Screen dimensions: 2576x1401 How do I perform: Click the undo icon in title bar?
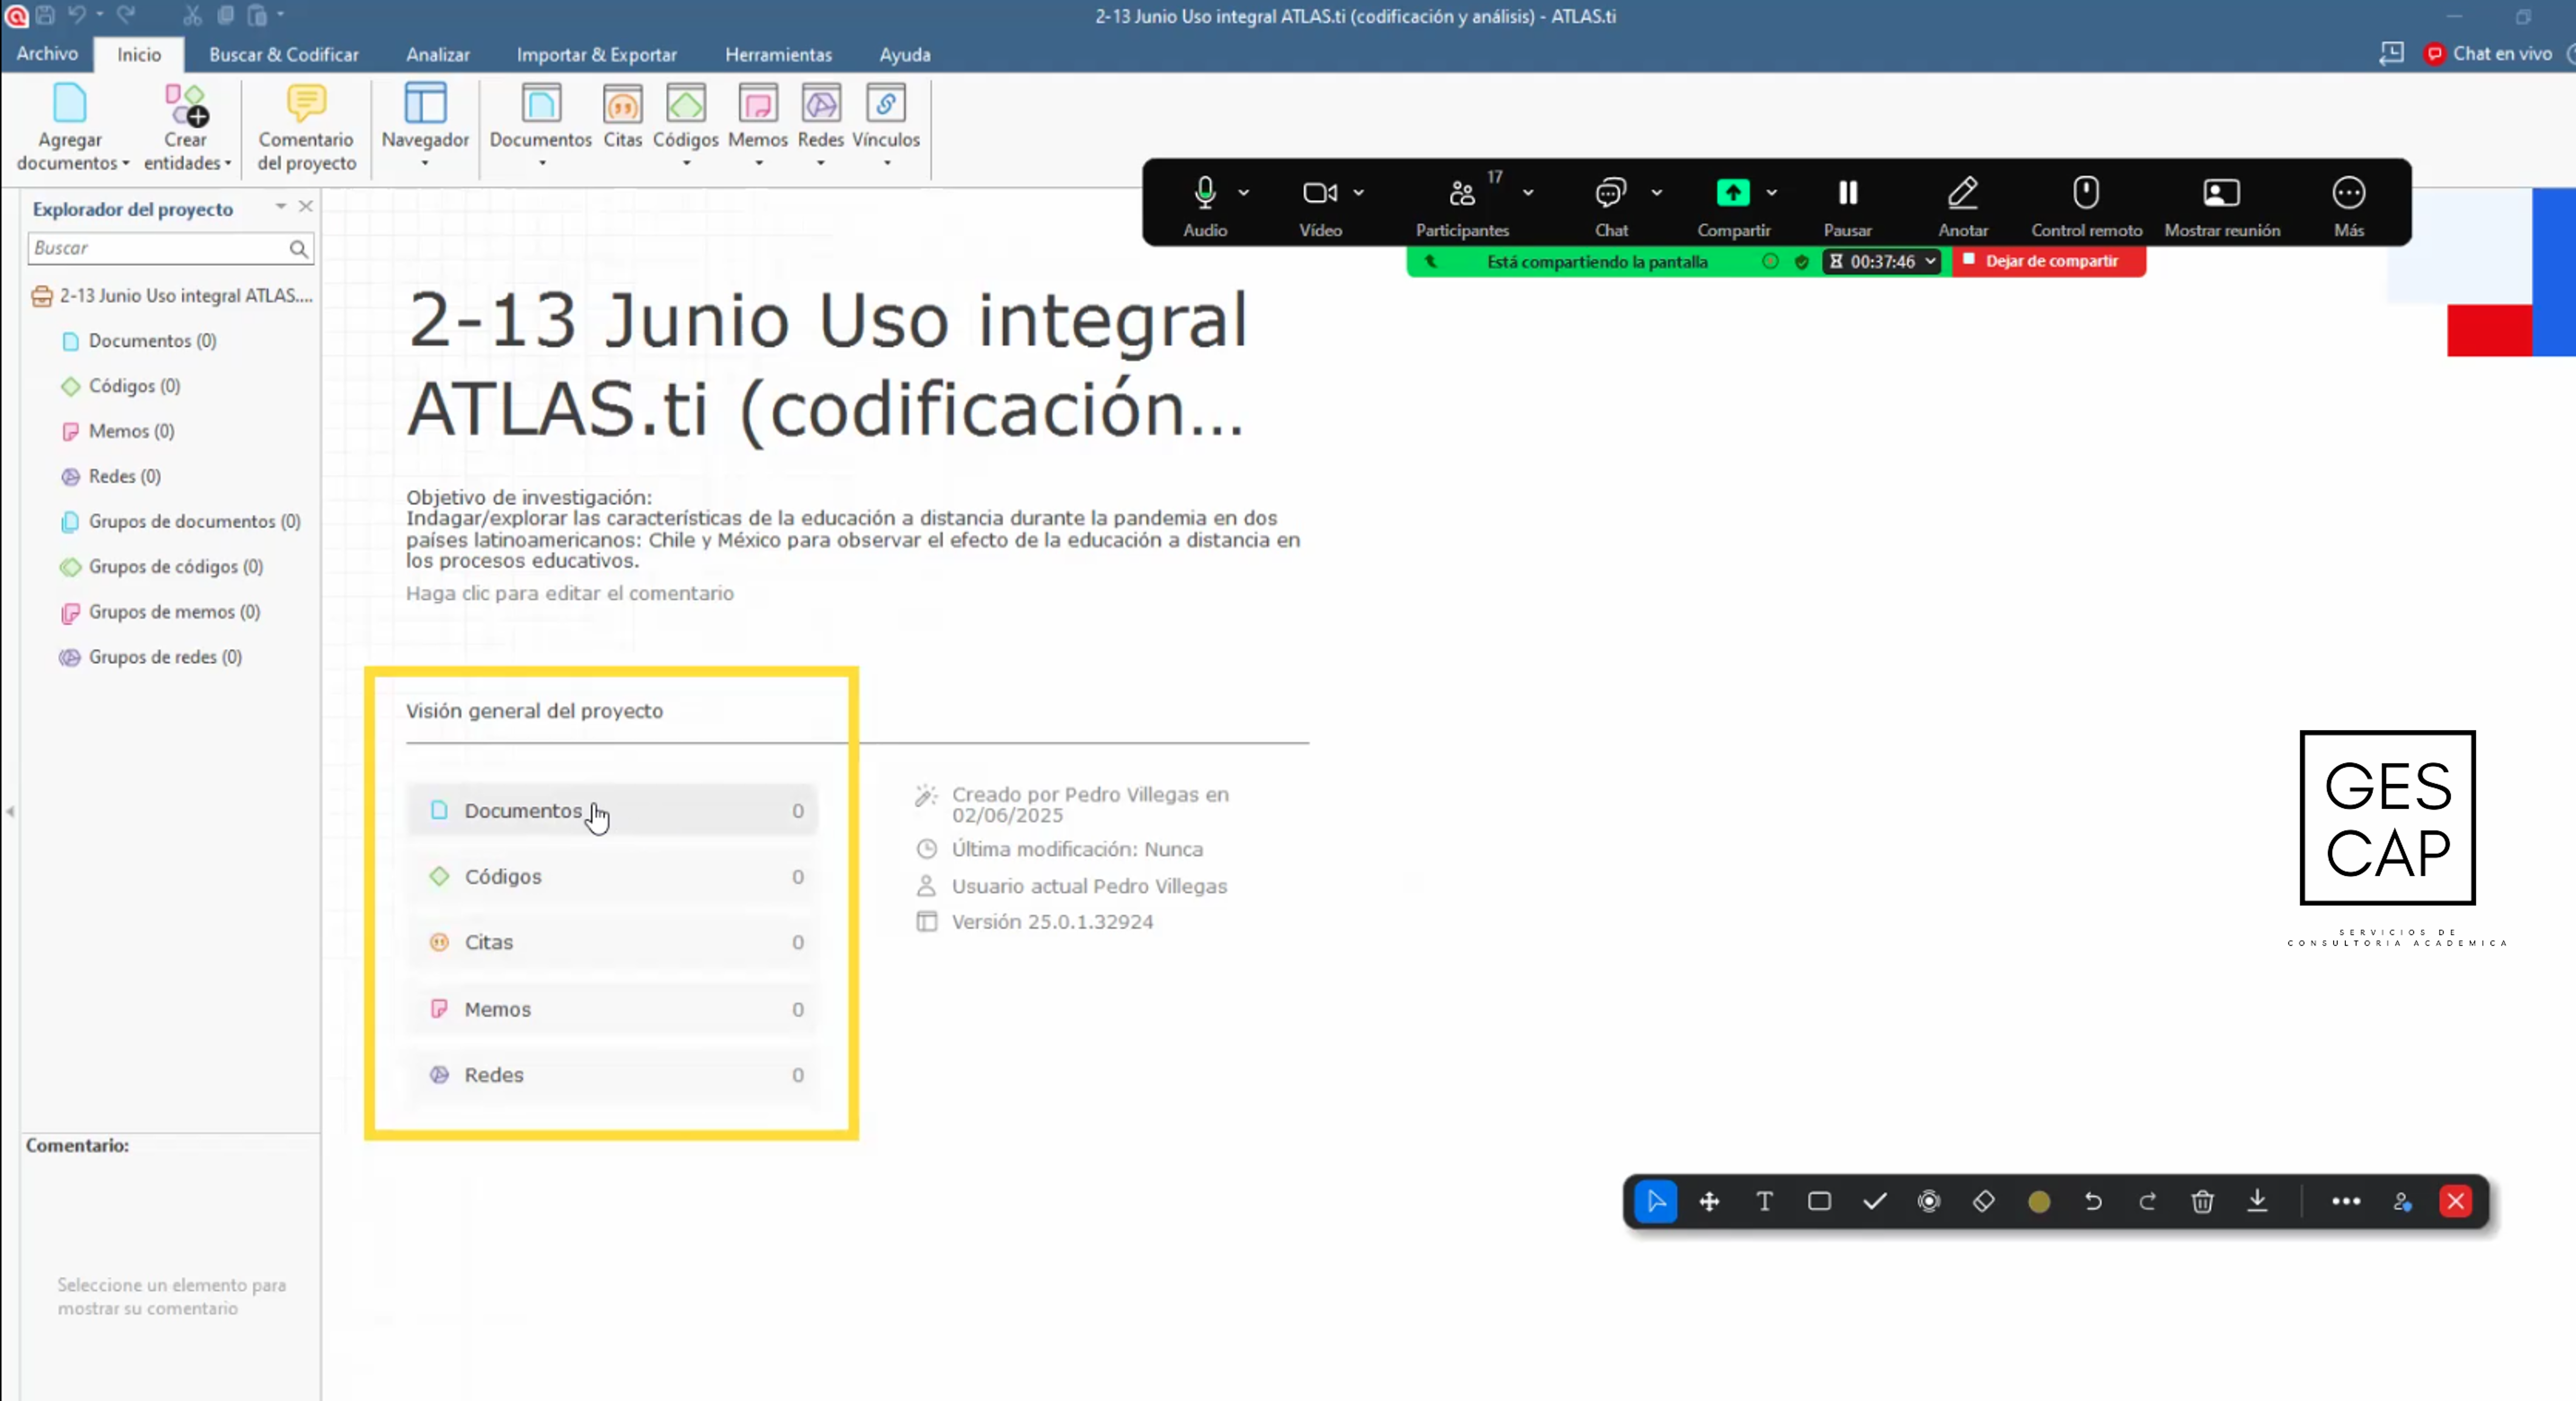point(76,15)
